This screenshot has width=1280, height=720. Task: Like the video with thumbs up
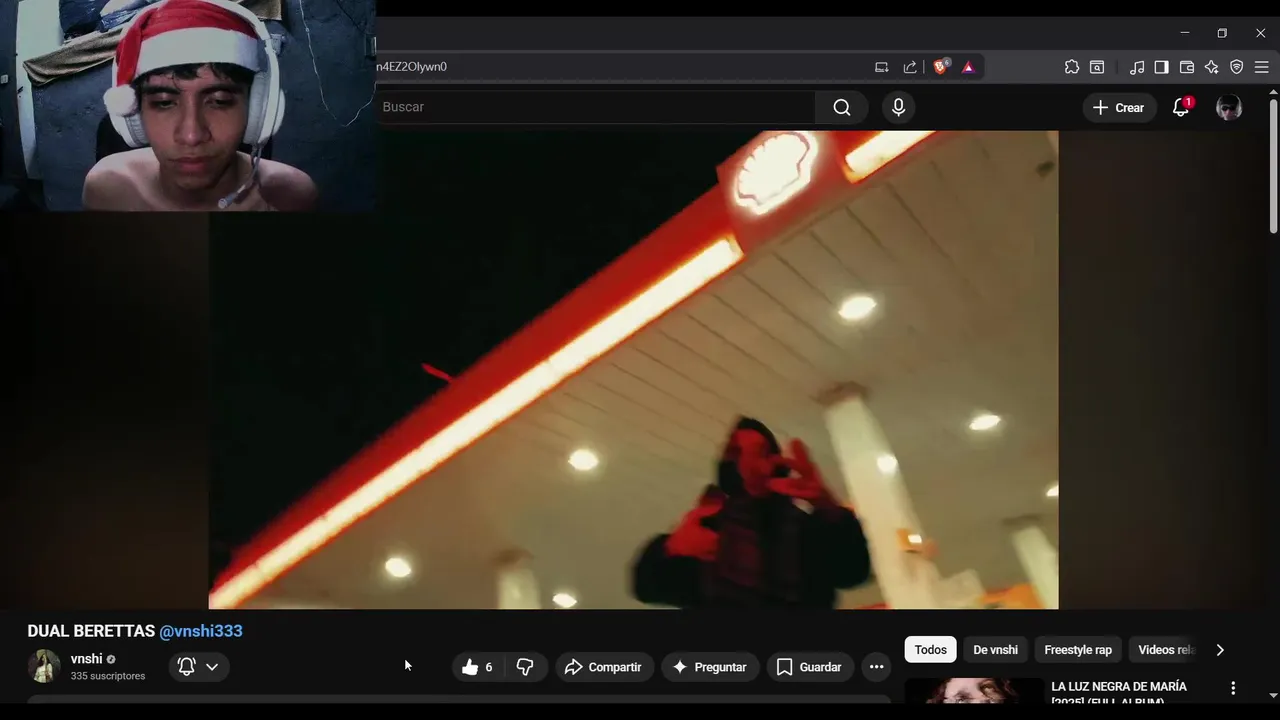(478, 667)
